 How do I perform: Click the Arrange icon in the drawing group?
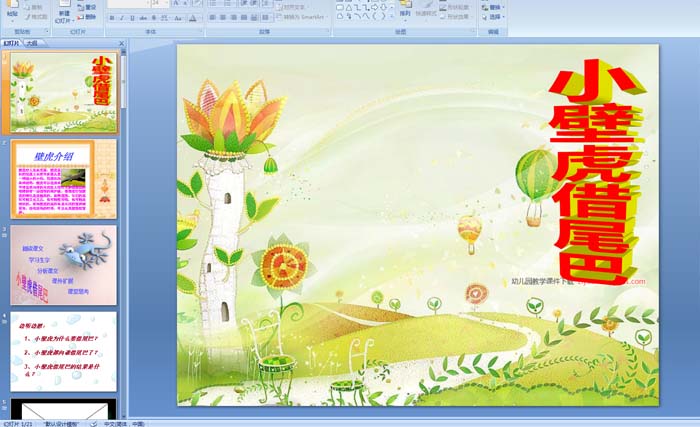point(405,10)
